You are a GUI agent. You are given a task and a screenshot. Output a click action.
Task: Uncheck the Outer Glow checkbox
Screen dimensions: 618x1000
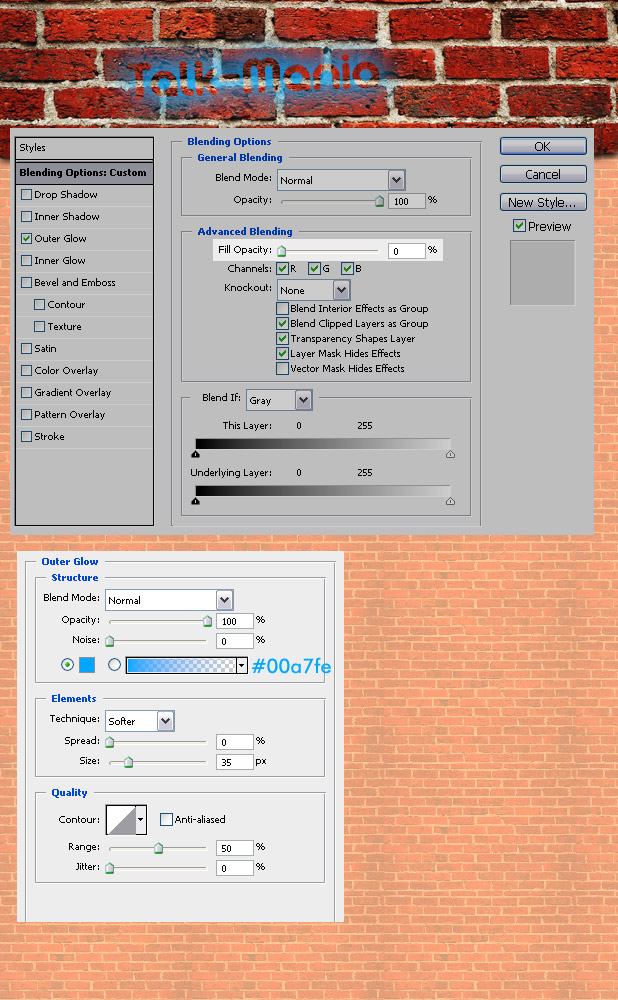27,239
